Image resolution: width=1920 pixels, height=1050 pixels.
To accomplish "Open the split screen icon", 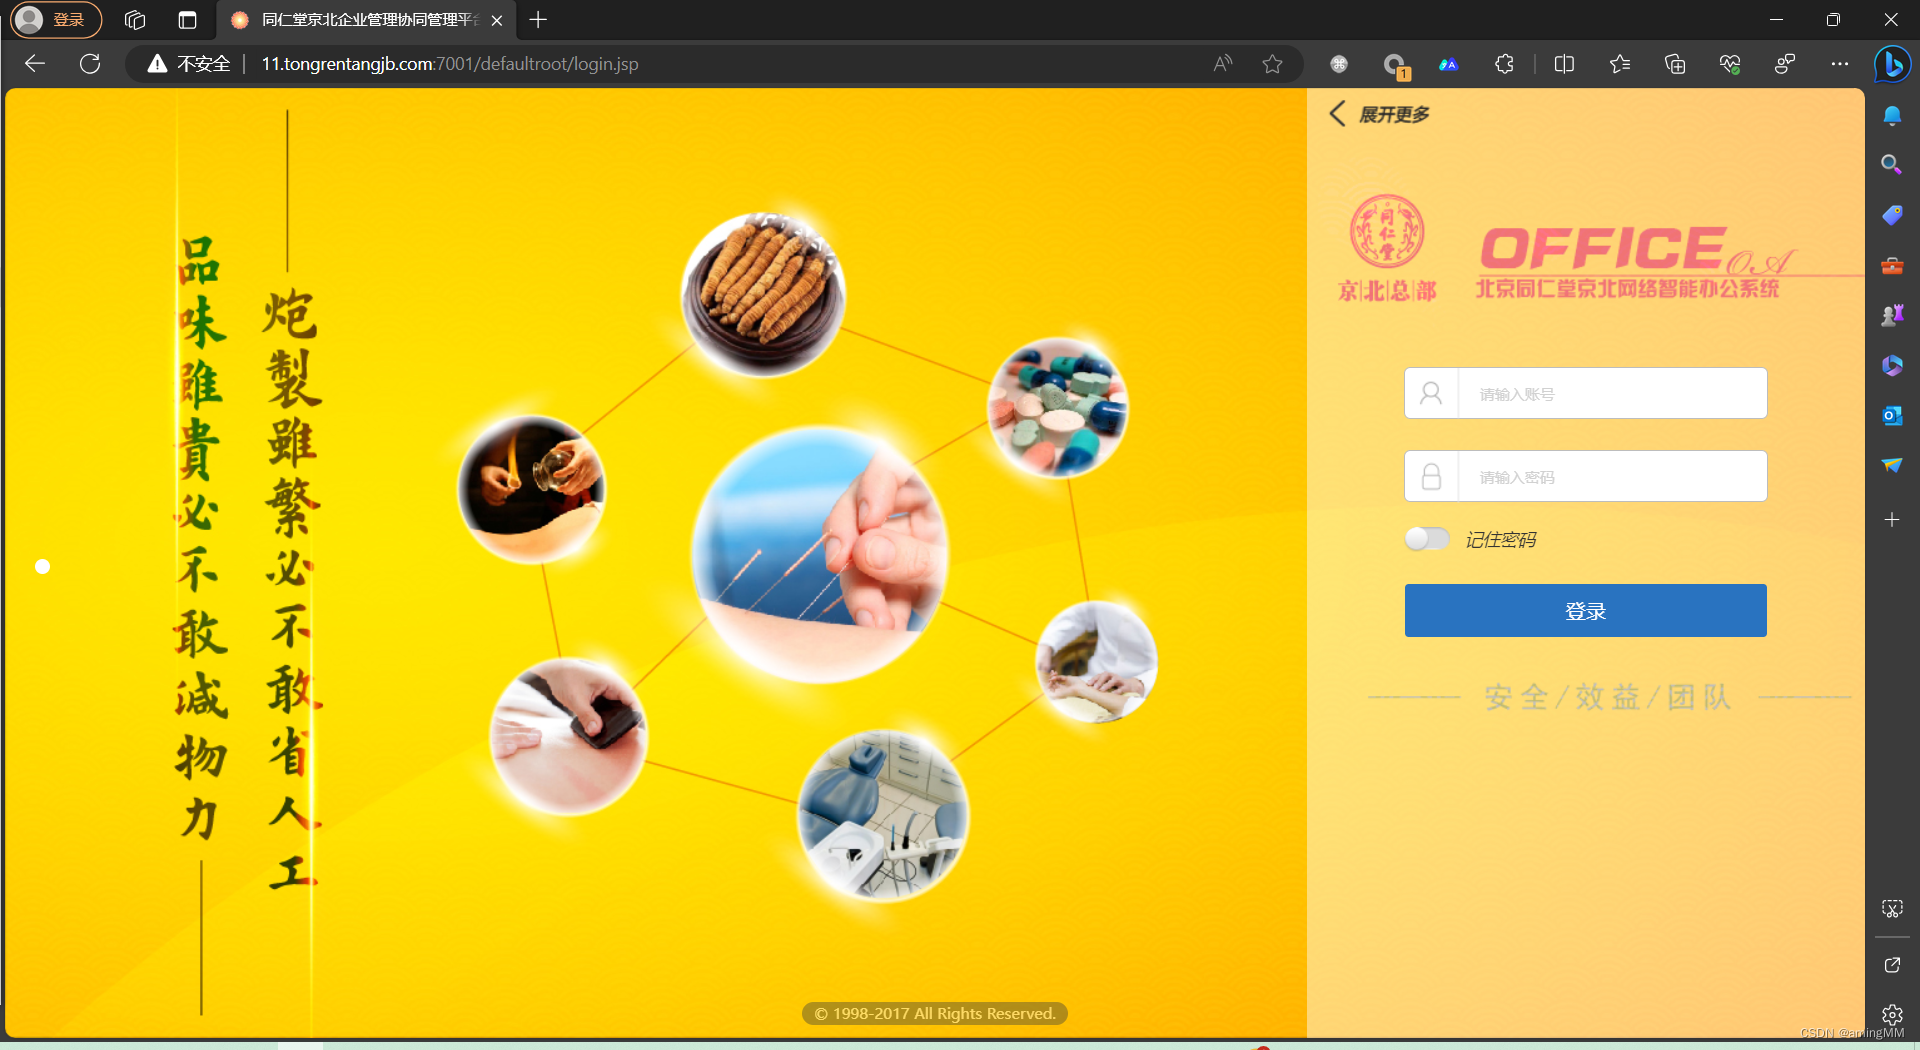I will [1564, 64].
